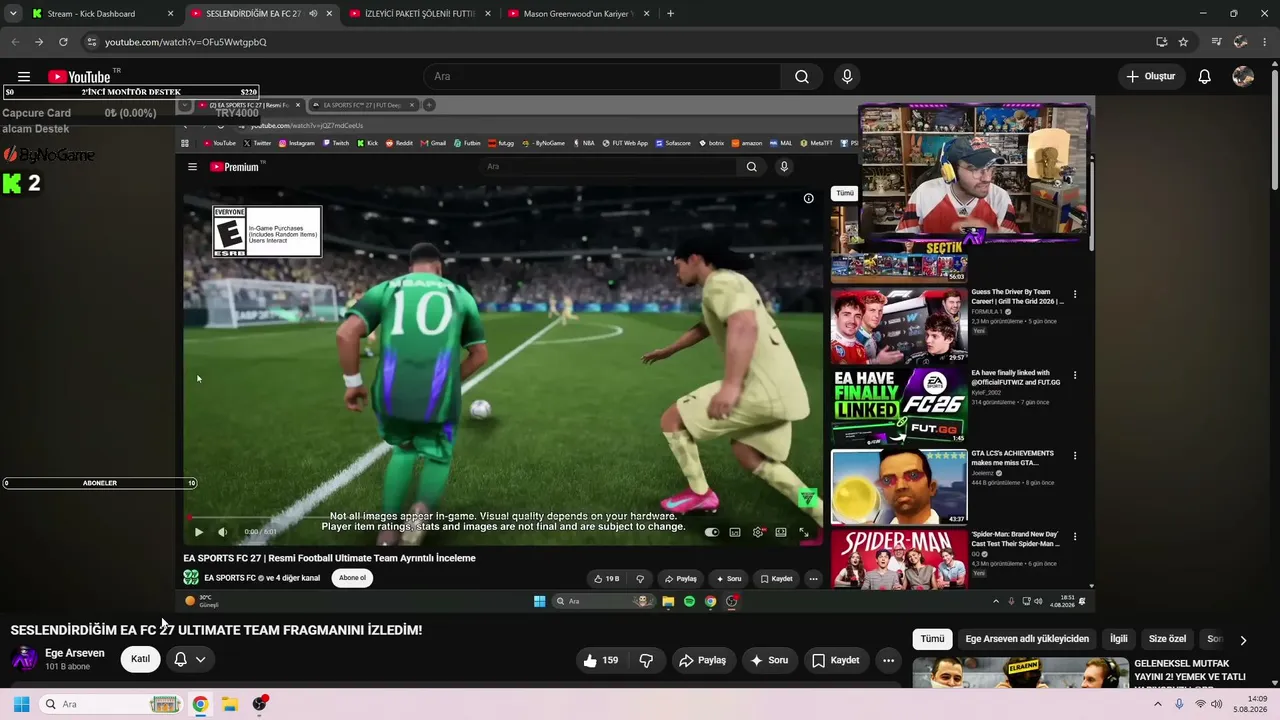Viewport: 1280px width, 720px height.
Task: Open the YouTube account avatar menu
Action: 1243,77
